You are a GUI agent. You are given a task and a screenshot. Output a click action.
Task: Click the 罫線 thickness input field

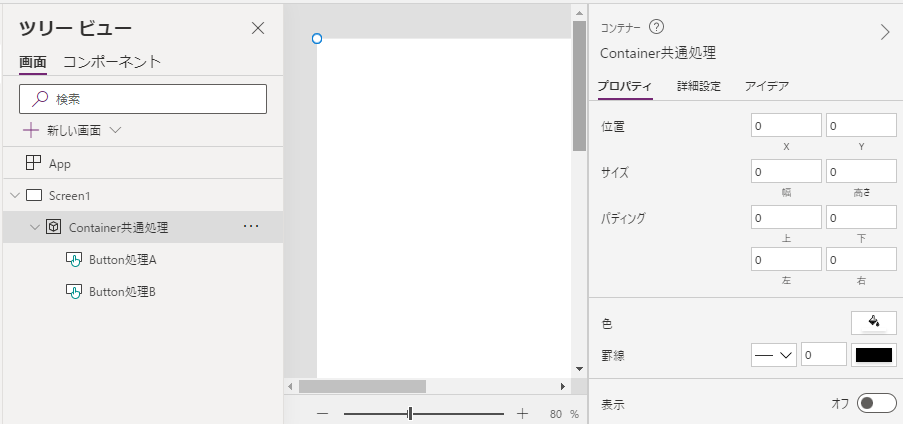[824, 355]
